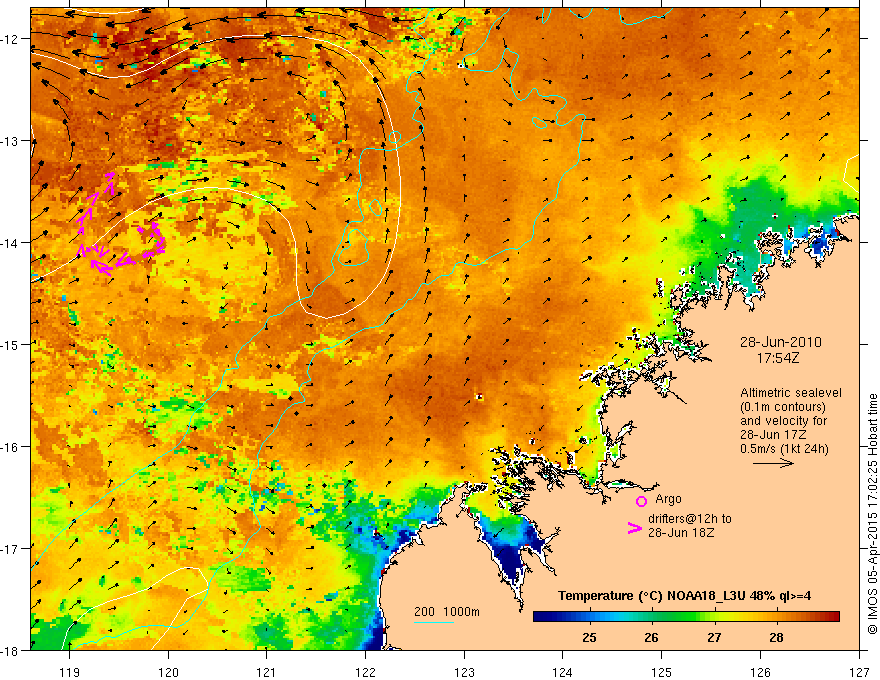Click the longitude axis label 121
880x680 pixels.
click(x=267, y=672)
